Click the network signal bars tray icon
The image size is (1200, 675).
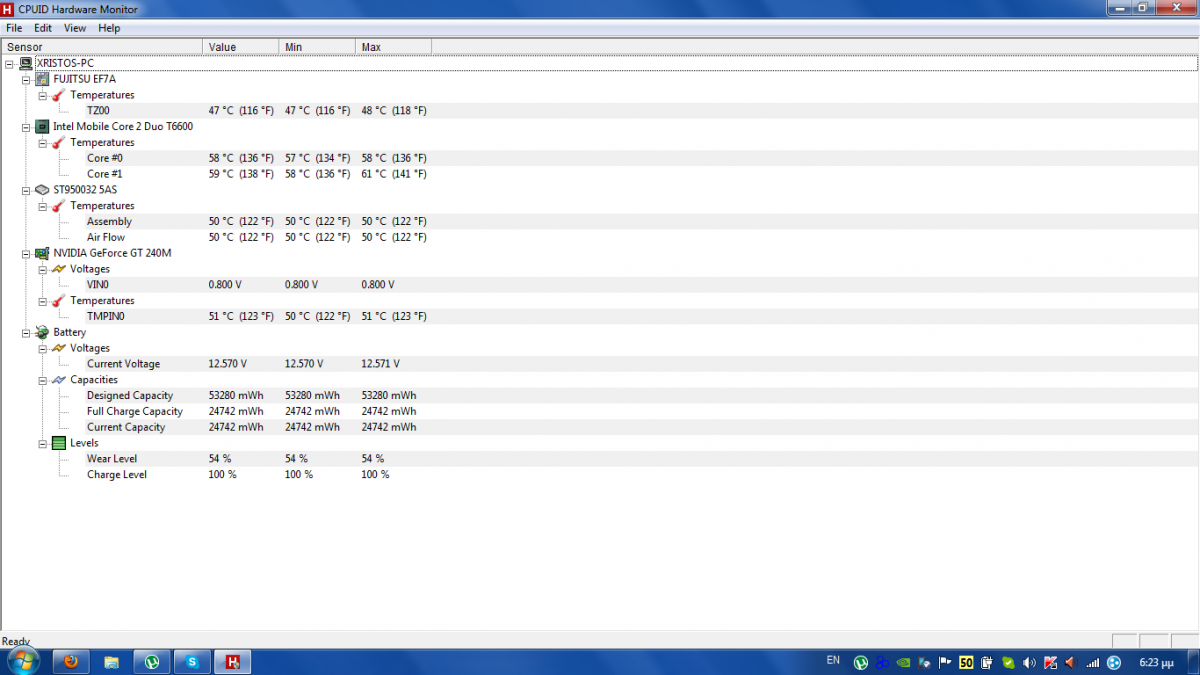coord(1092,662)
